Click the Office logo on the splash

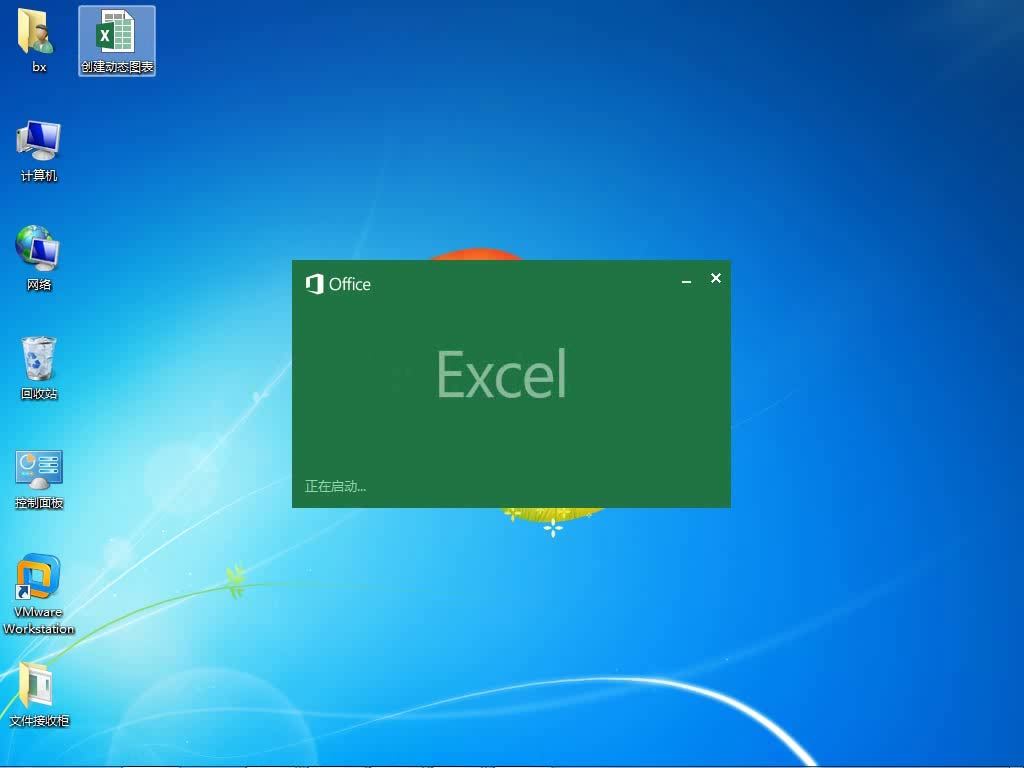pyautogui.click(x=338, y=284)
